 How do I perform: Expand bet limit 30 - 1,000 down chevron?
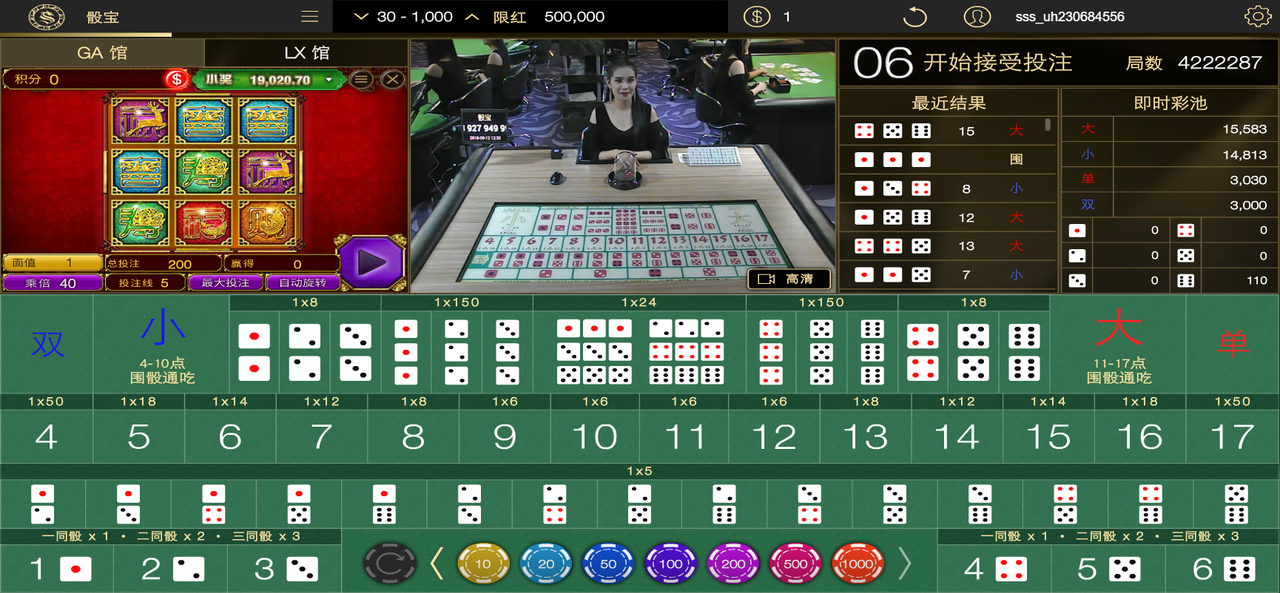click(x=361, y=17)
